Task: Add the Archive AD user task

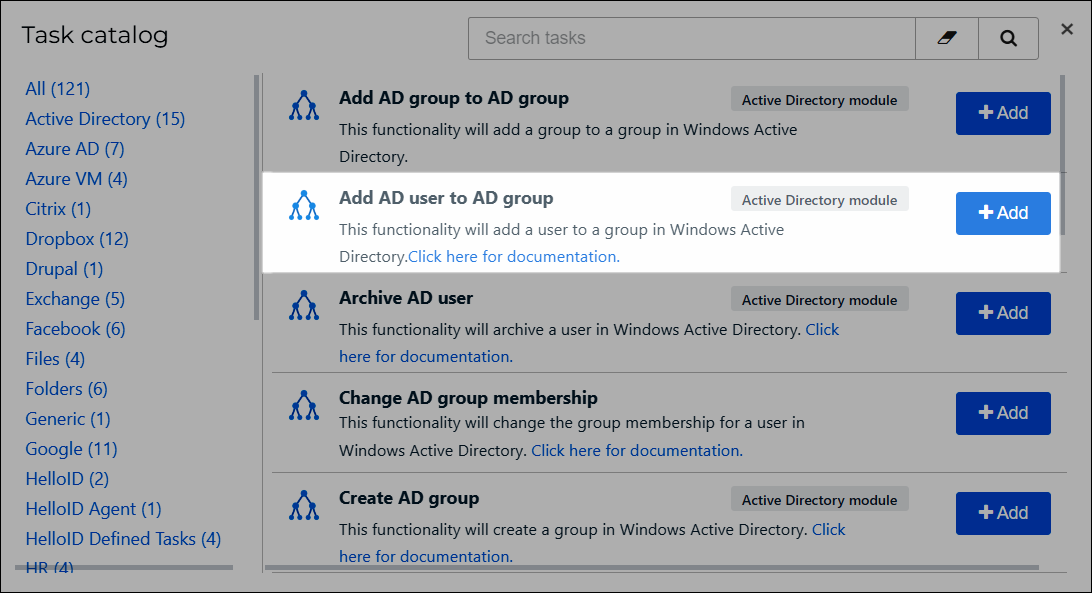Action: tap(1003, 313)
